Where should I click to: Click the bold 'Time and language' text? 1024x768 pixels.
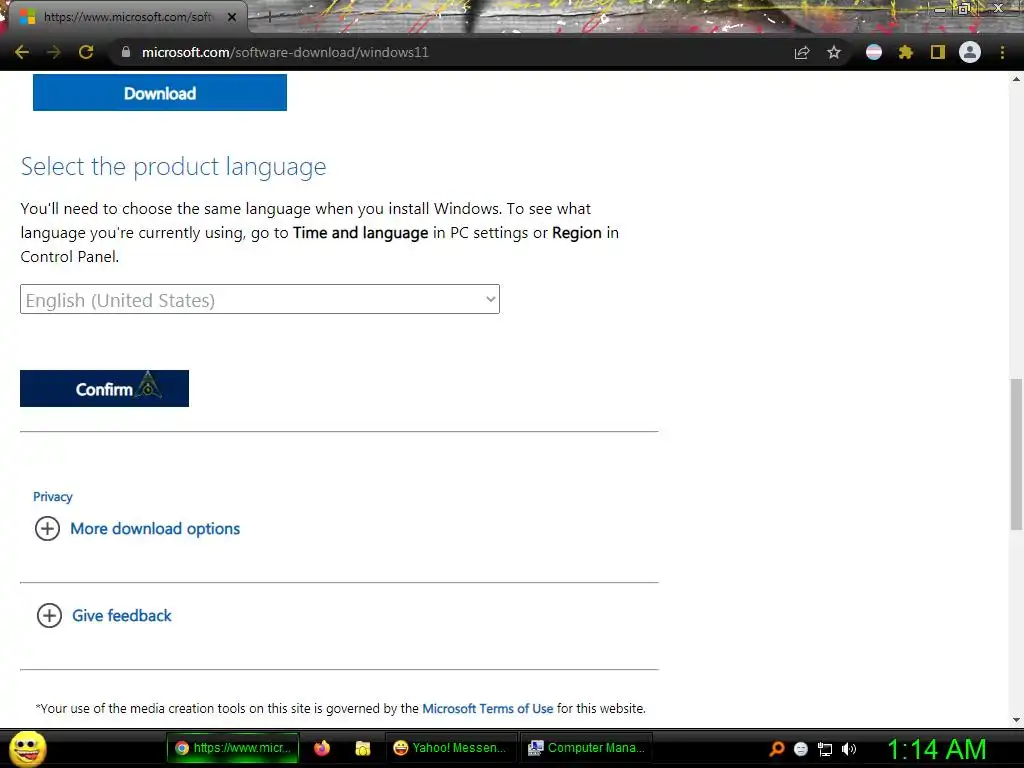(x=360, y=232)
